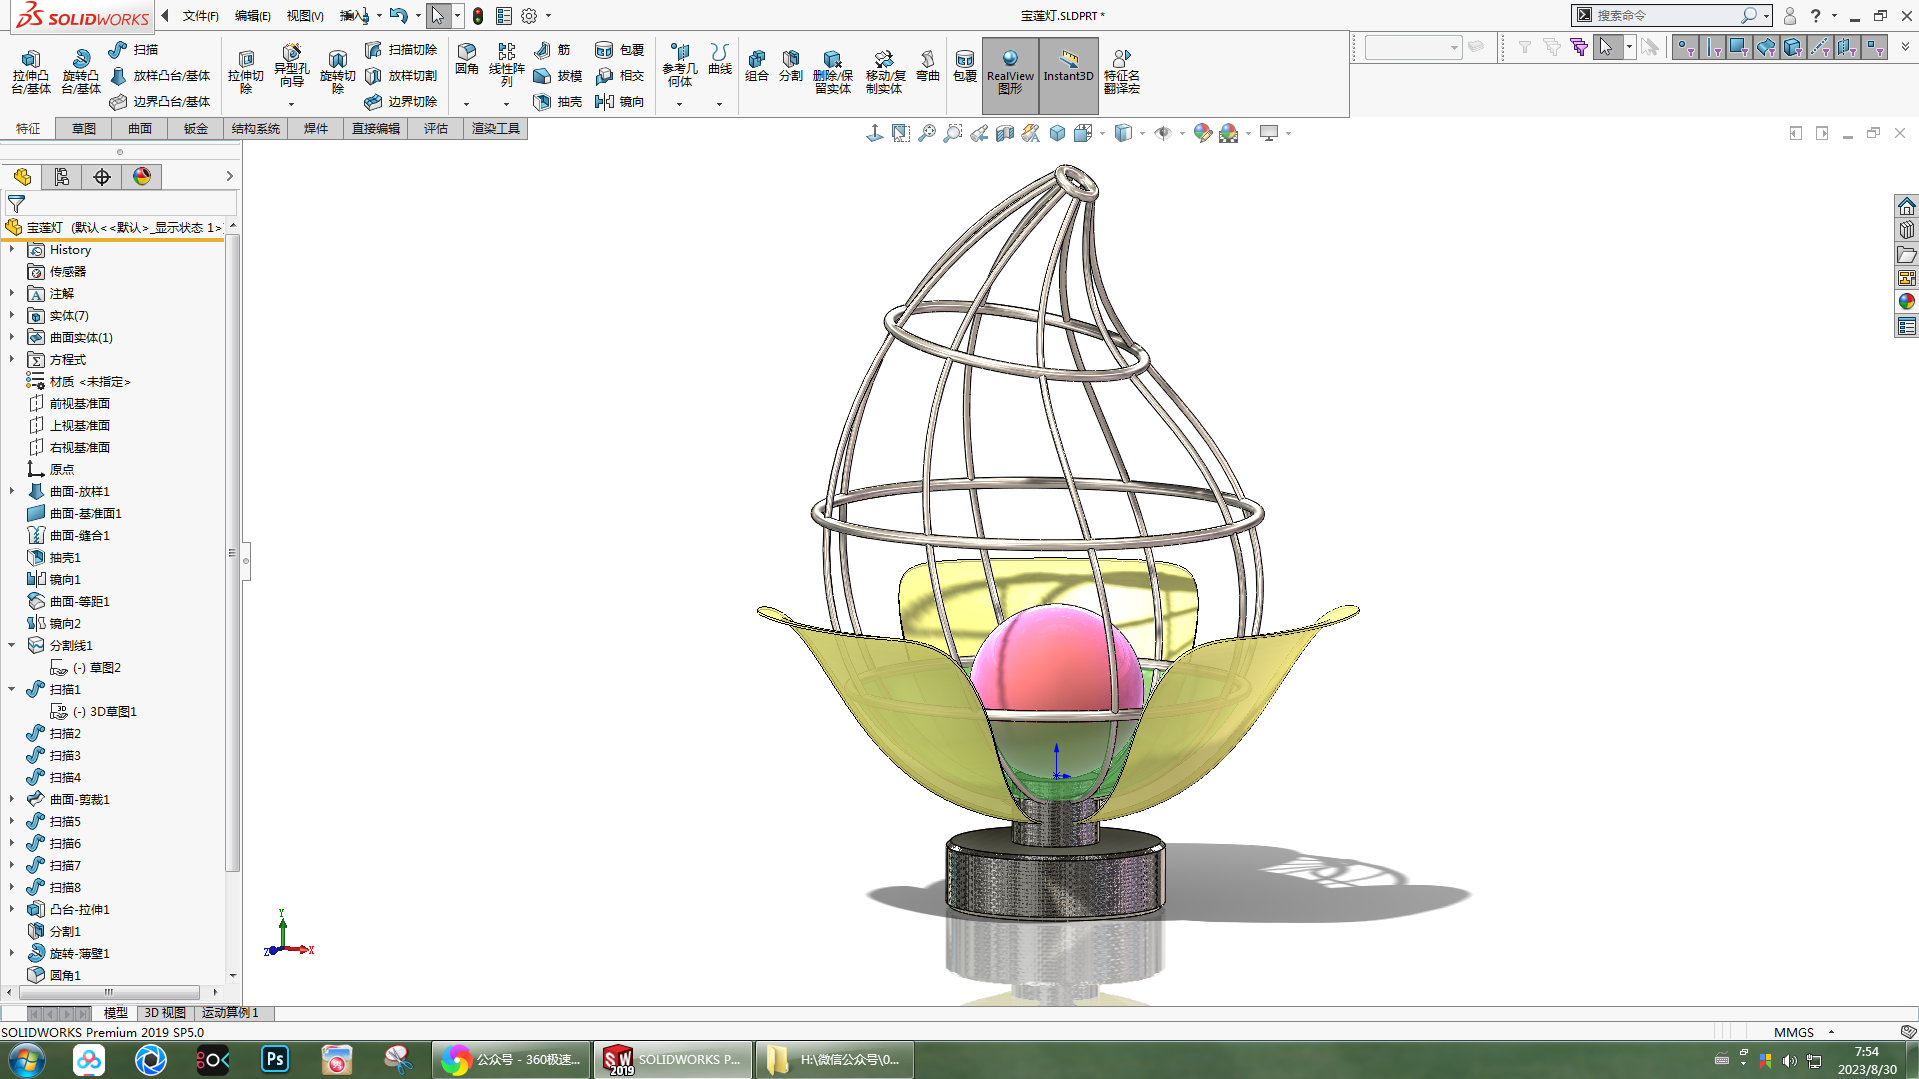Select the 弯曲 flex tool
The height and width of the screenshot is (1079, 1919).
(928, 66)
